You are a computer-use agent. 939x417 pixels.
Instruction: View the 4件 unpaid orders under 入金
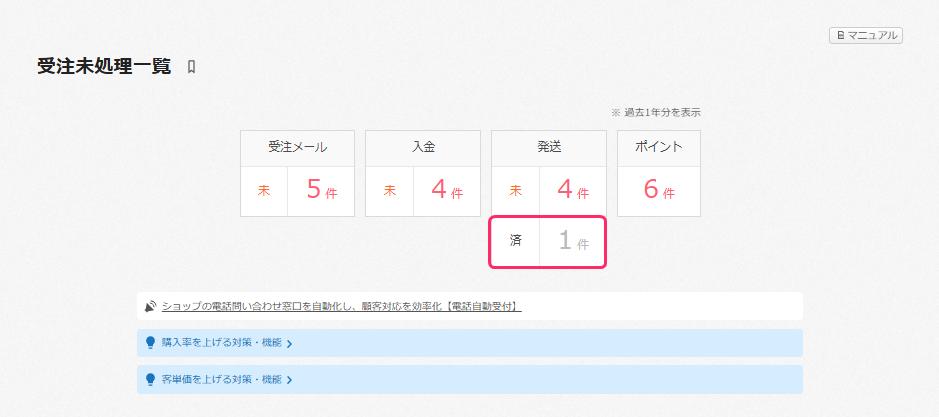[x=447, y=191]
